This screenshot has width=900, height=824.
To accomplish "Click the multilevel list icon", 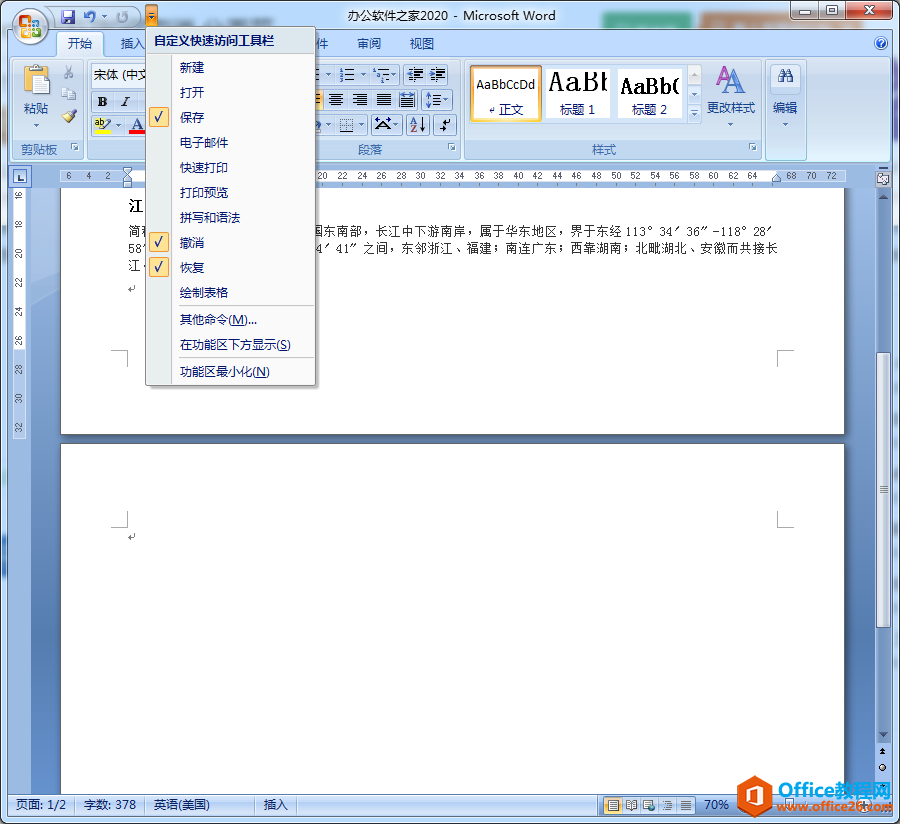I will point(382,75).
